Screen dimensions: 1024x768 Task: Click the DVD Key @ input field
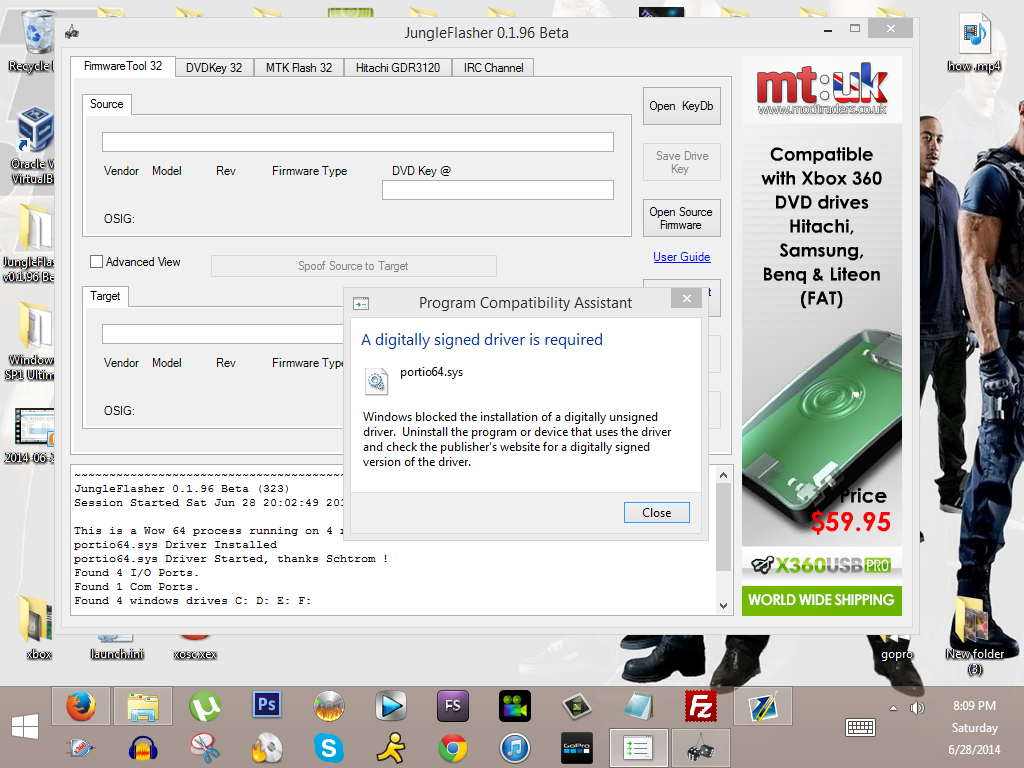pos(498,189)
